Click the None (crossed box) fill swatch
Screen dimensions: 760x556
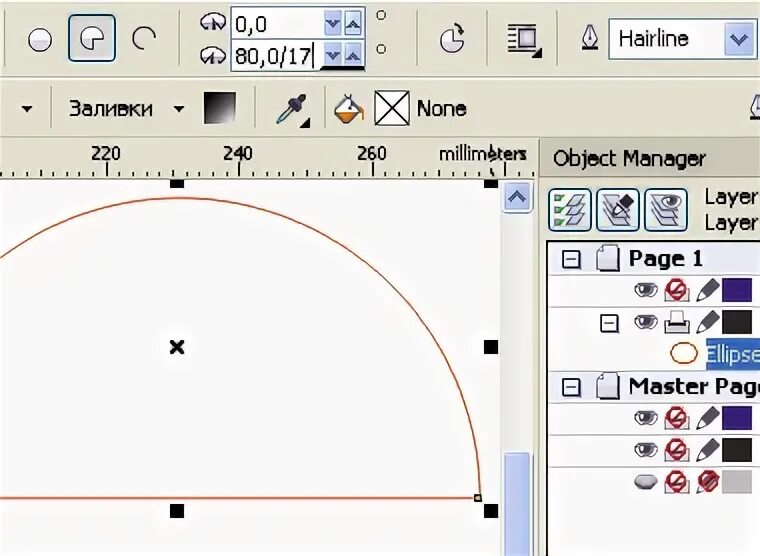[x=392, y=108]
